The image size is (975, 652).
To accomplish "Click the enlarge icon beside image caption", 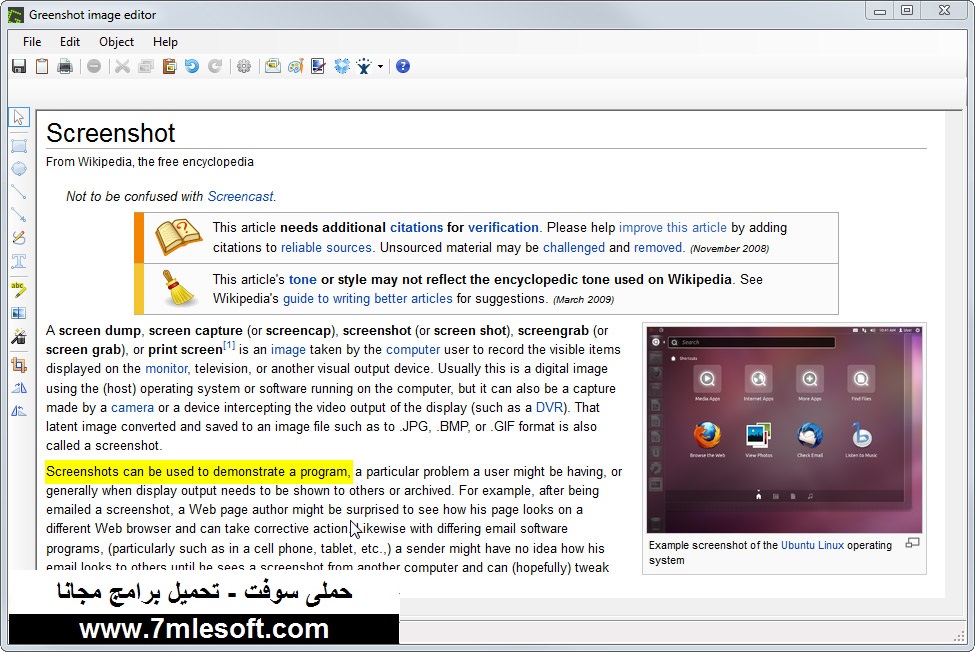I will [912, 543].
